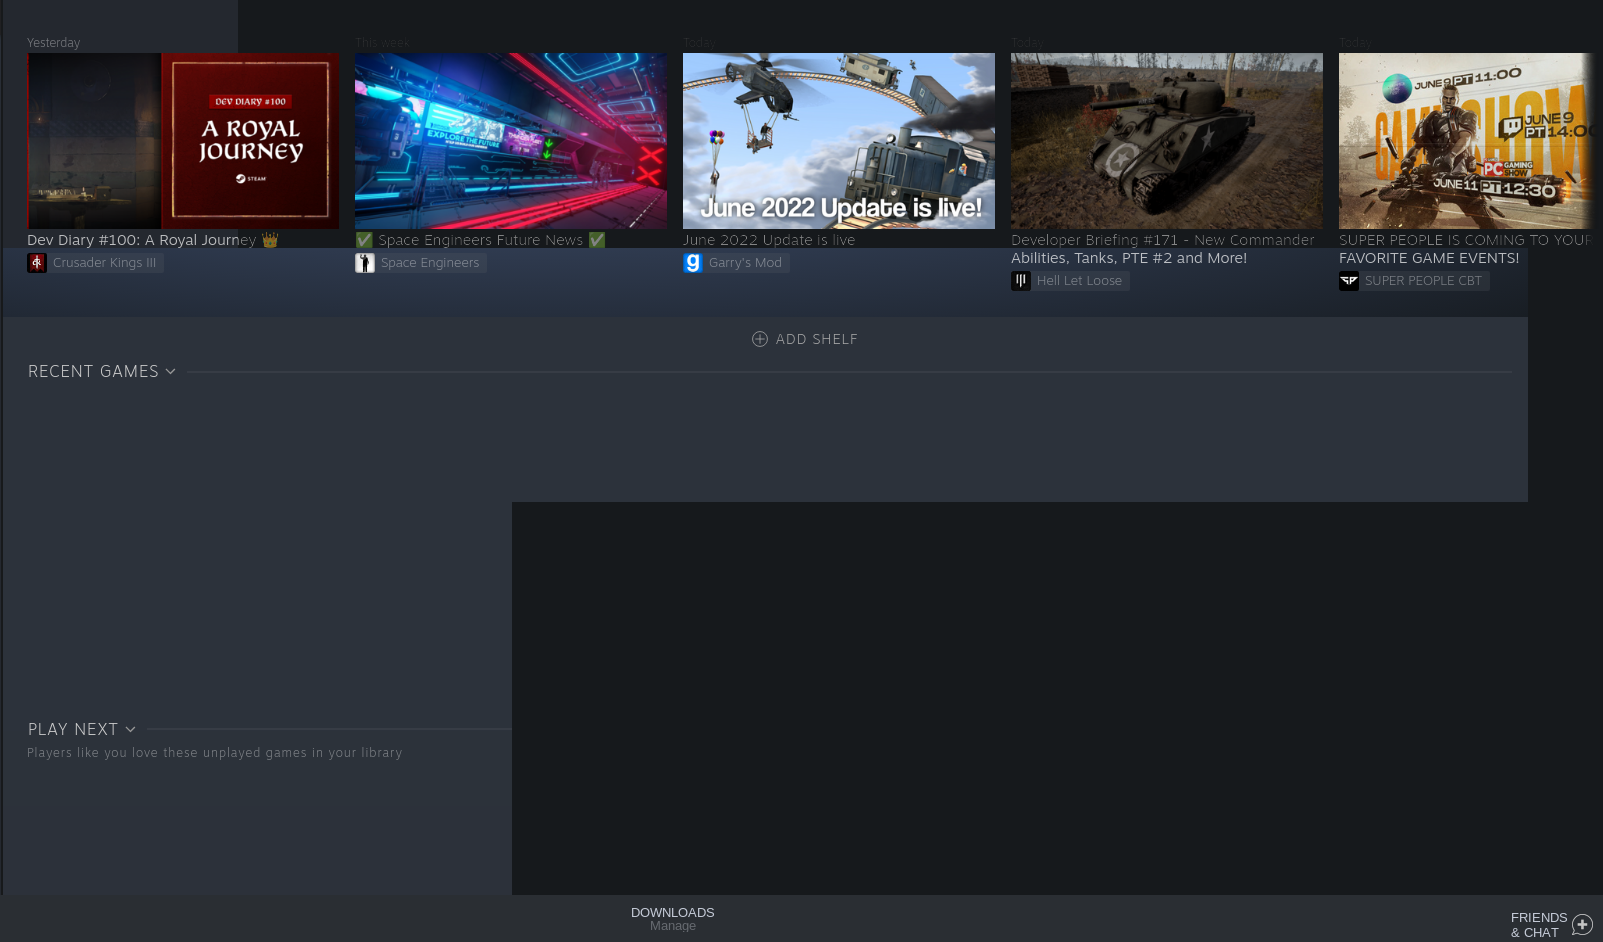The height and width of the screenshot is (942, 1603).
Task: Click the ADD SHELF button
Action: tap(805, 339)
